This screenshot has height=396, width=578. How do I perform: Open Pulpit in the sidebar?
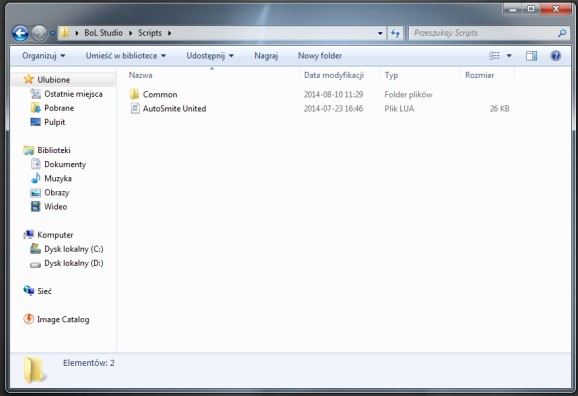(x=55, y=122)
